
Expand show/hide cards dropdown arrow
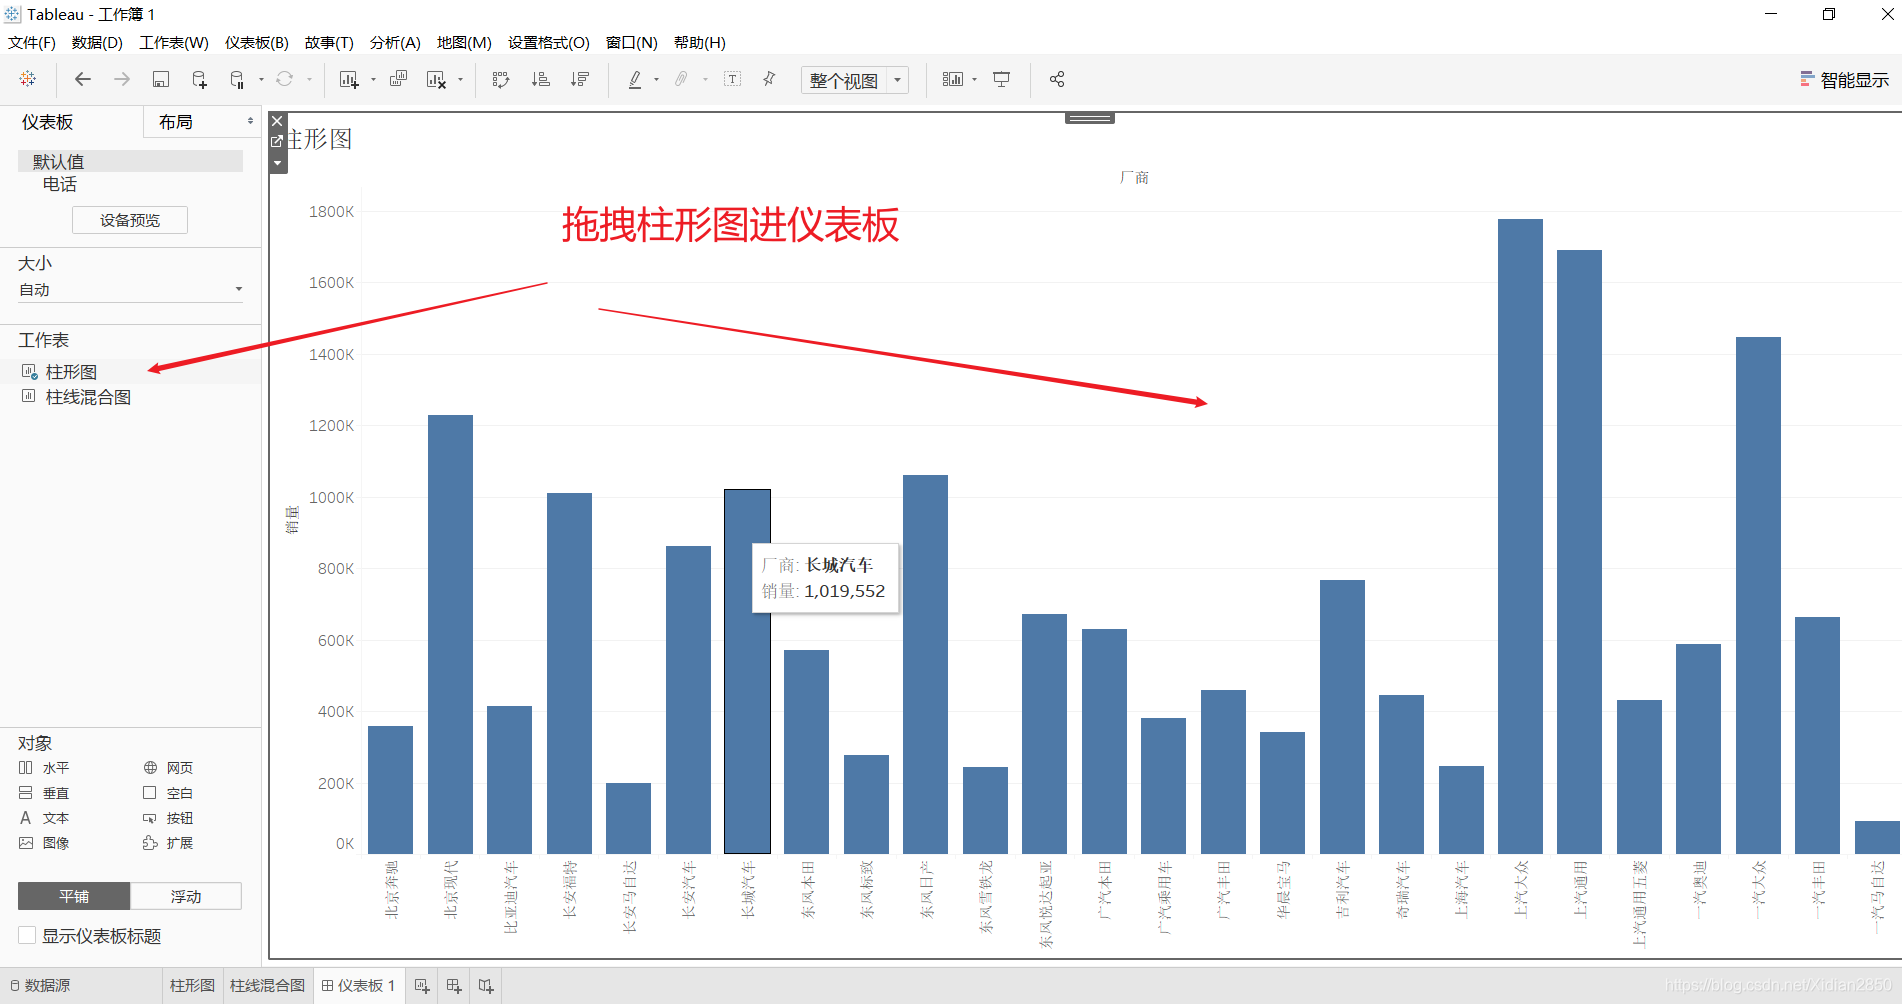tap(974, 79)
